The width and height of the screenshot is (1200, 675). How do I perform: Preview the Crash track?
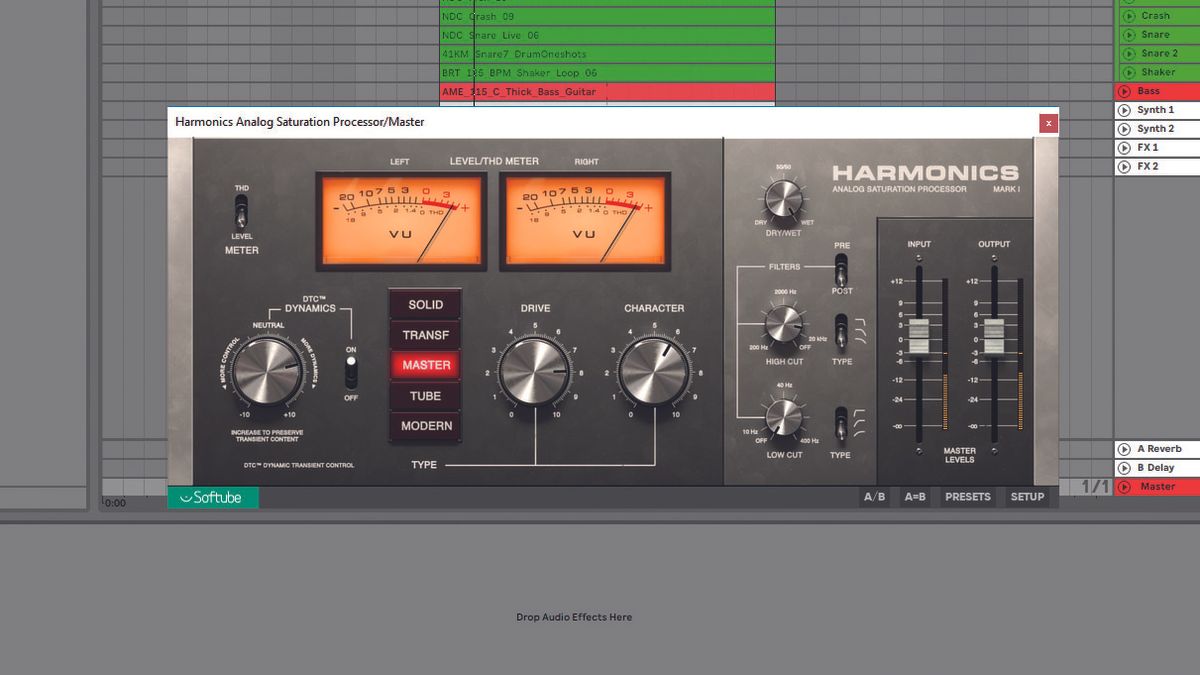(x=1128, y=15)
